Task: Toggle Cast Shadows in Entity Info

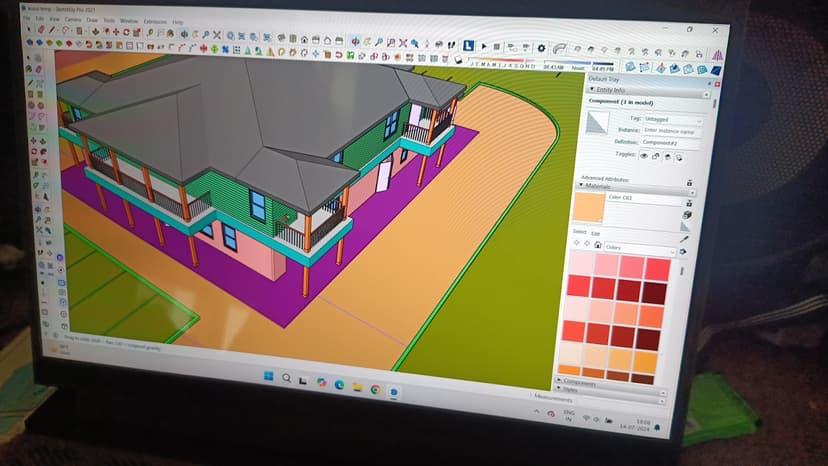Action: 679,157
